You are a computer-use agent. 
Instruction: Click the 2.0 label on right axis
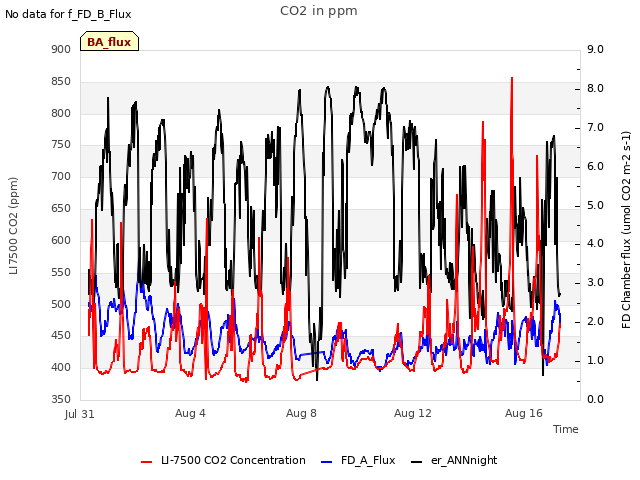pos(596,322)
